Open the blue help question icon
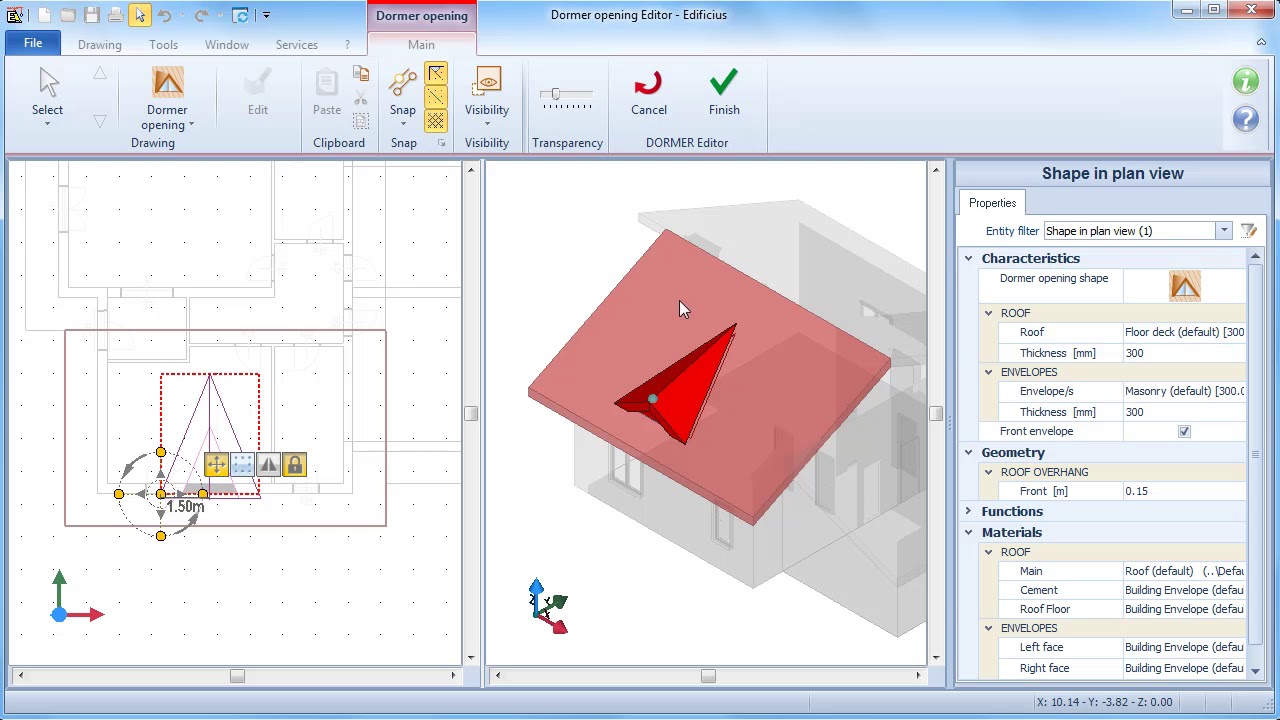This screenshot has height=720, width=1280. (1246, 119)
